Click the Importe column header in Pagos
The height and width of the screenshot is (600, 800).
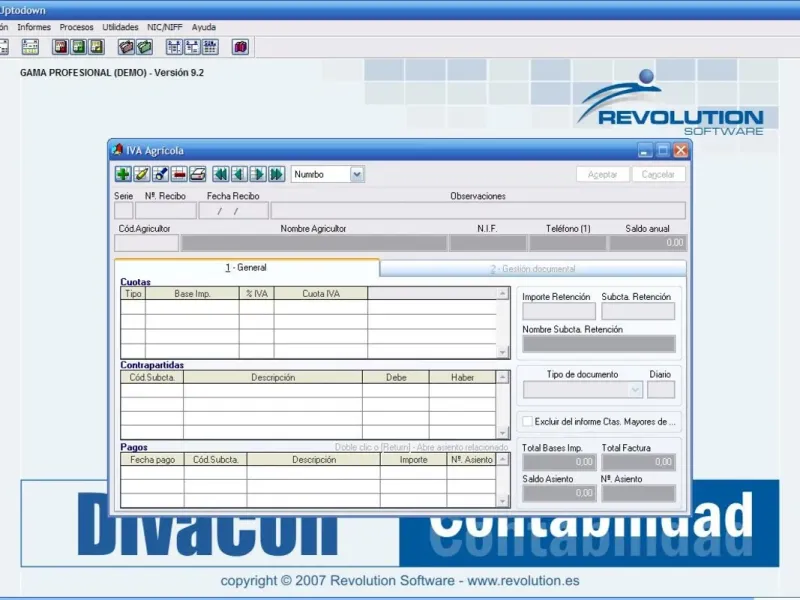click(x=413, y=460)
